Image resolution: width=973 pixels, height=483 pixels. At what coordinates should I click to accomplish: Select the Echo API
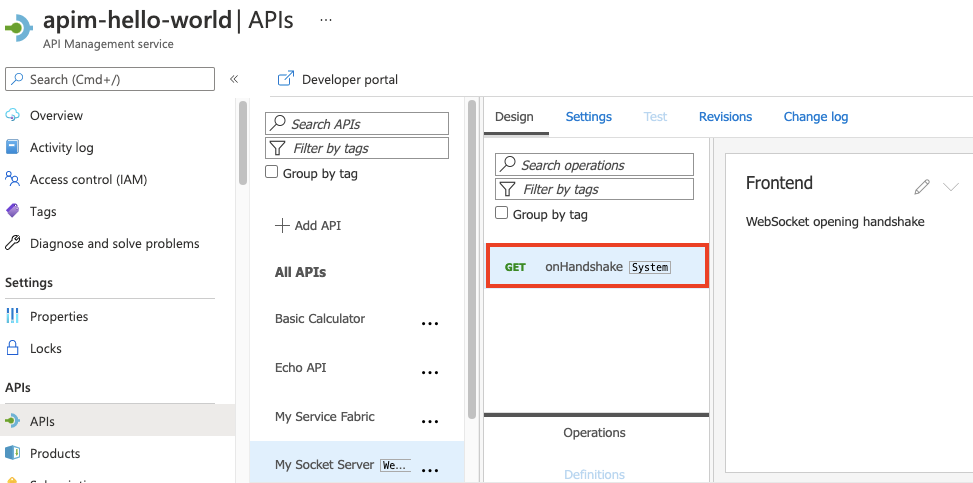(x=300, y=368)
